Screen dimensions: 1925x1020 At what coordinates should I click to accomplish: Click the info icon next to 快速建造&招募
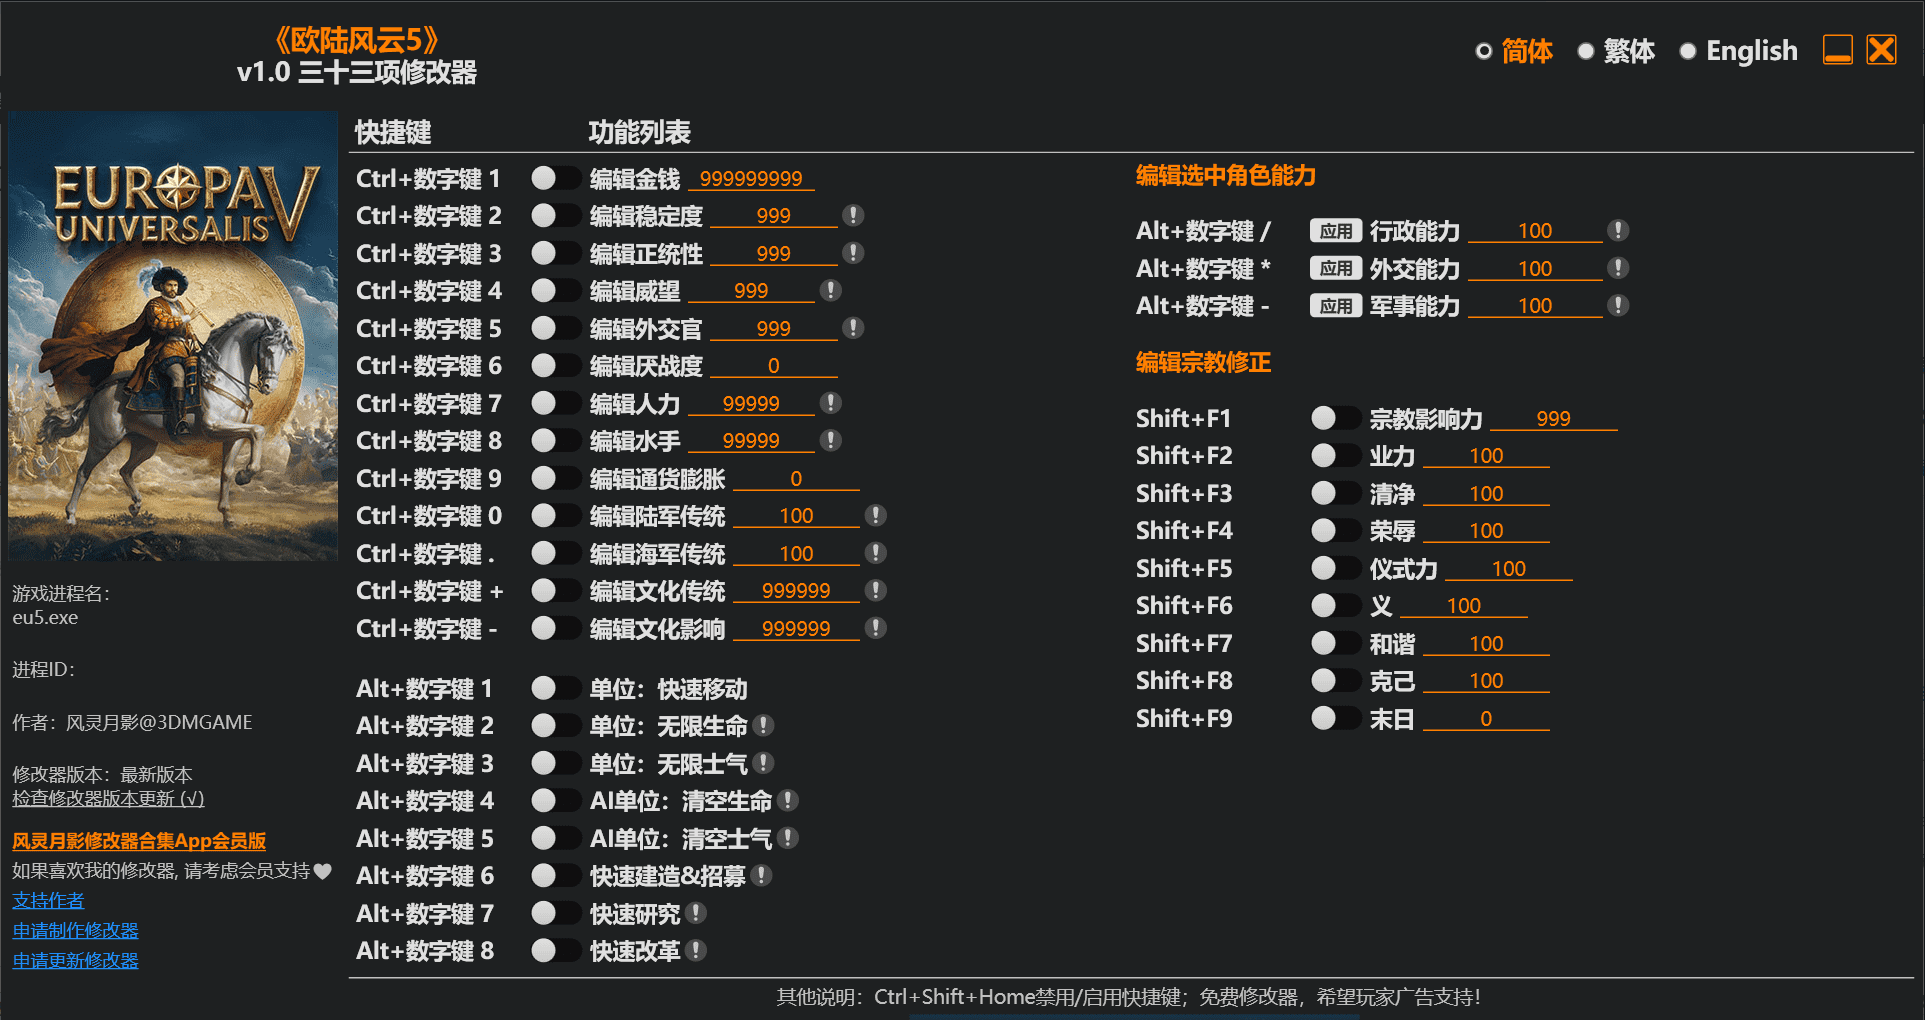[x=762, y=875]
